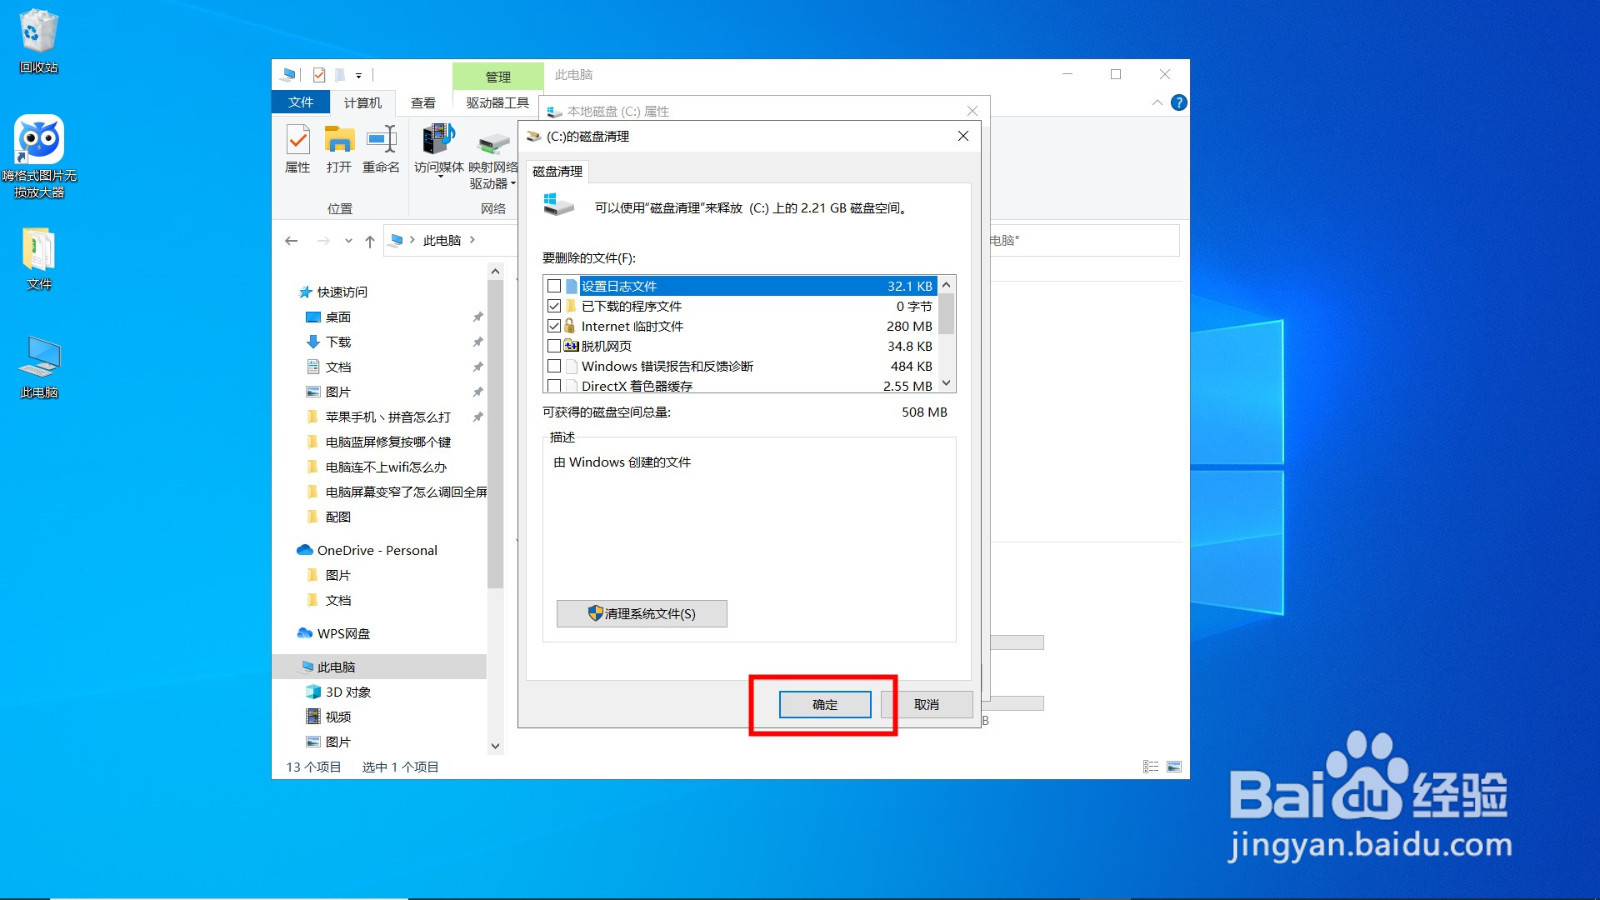
Task: Click 清理系统文件(S) button
Action: coord(642,613)
